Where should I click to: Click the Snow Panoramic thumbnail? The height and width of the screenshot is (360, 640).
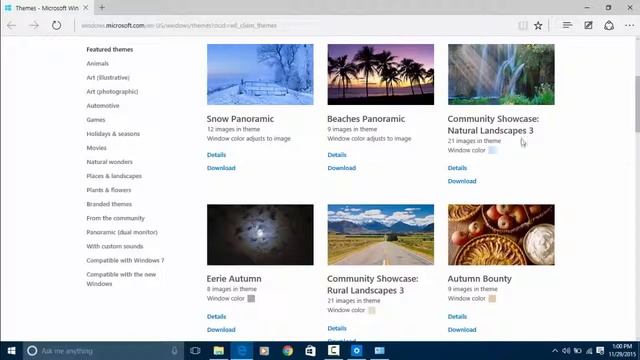tap(260, 74)
